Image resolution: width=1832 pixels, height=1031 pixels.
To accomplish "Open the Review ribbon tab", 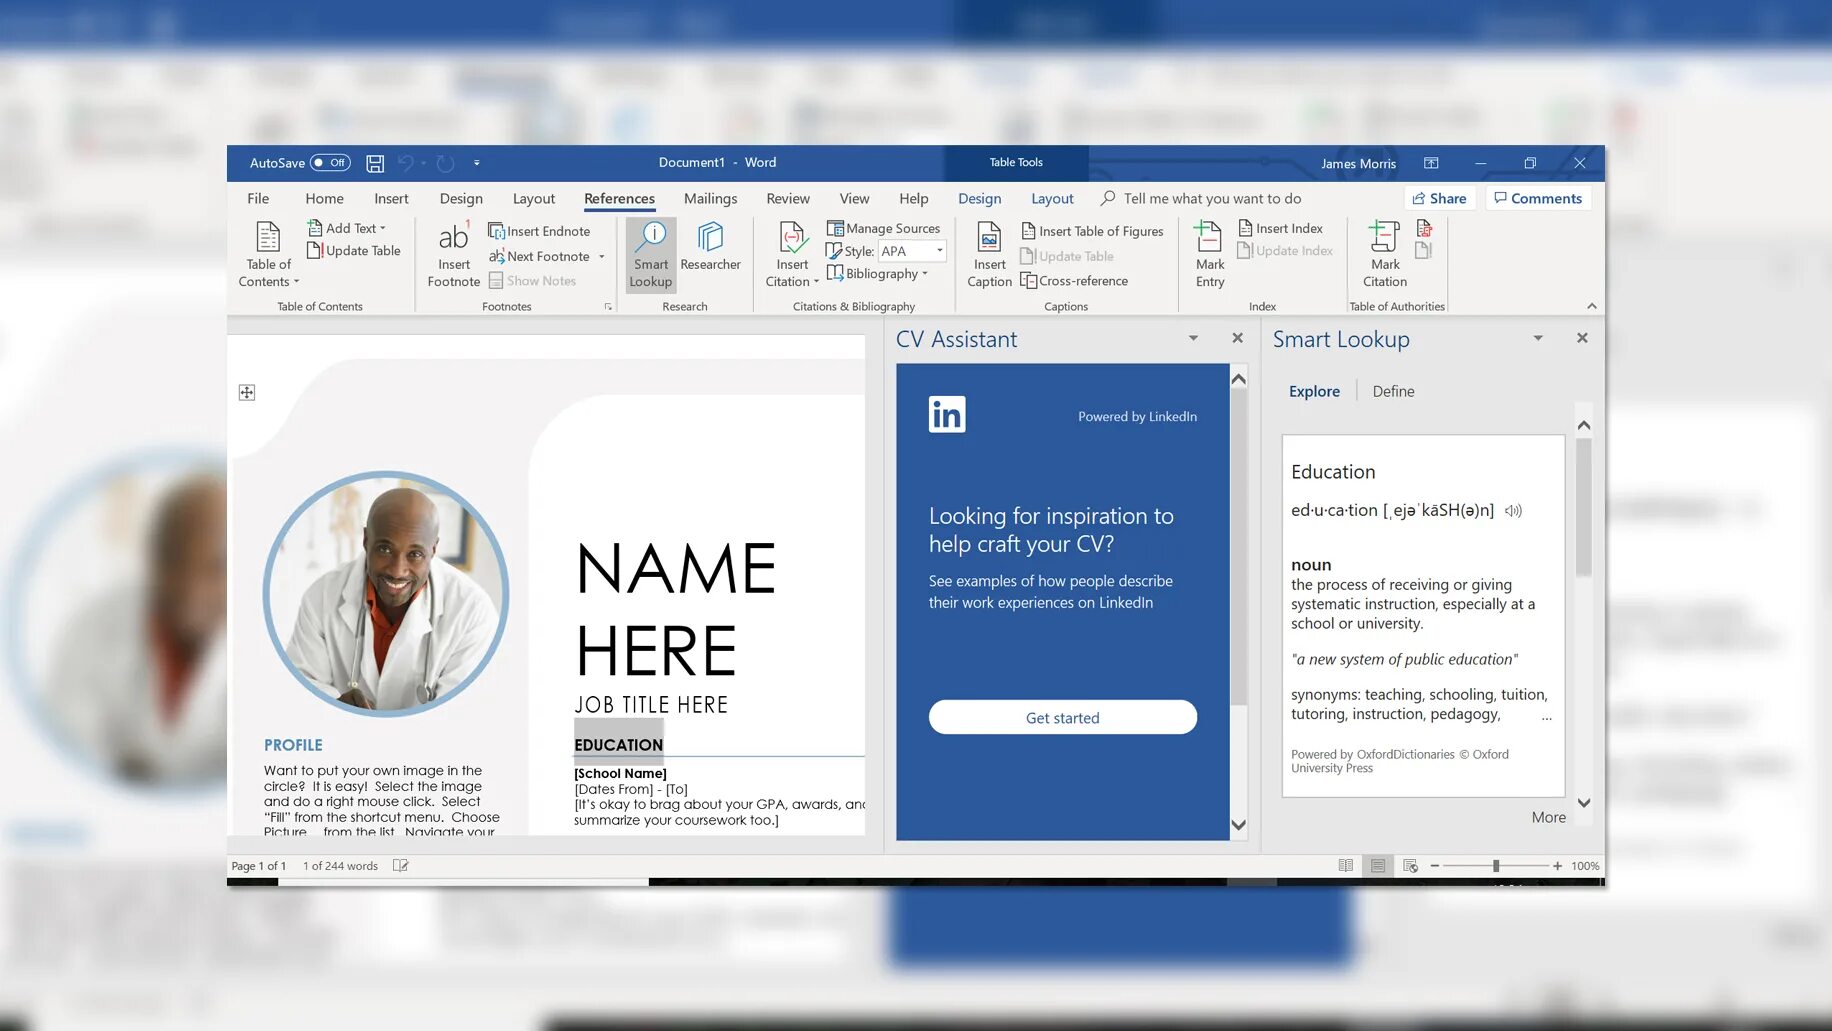I will 788,198.
